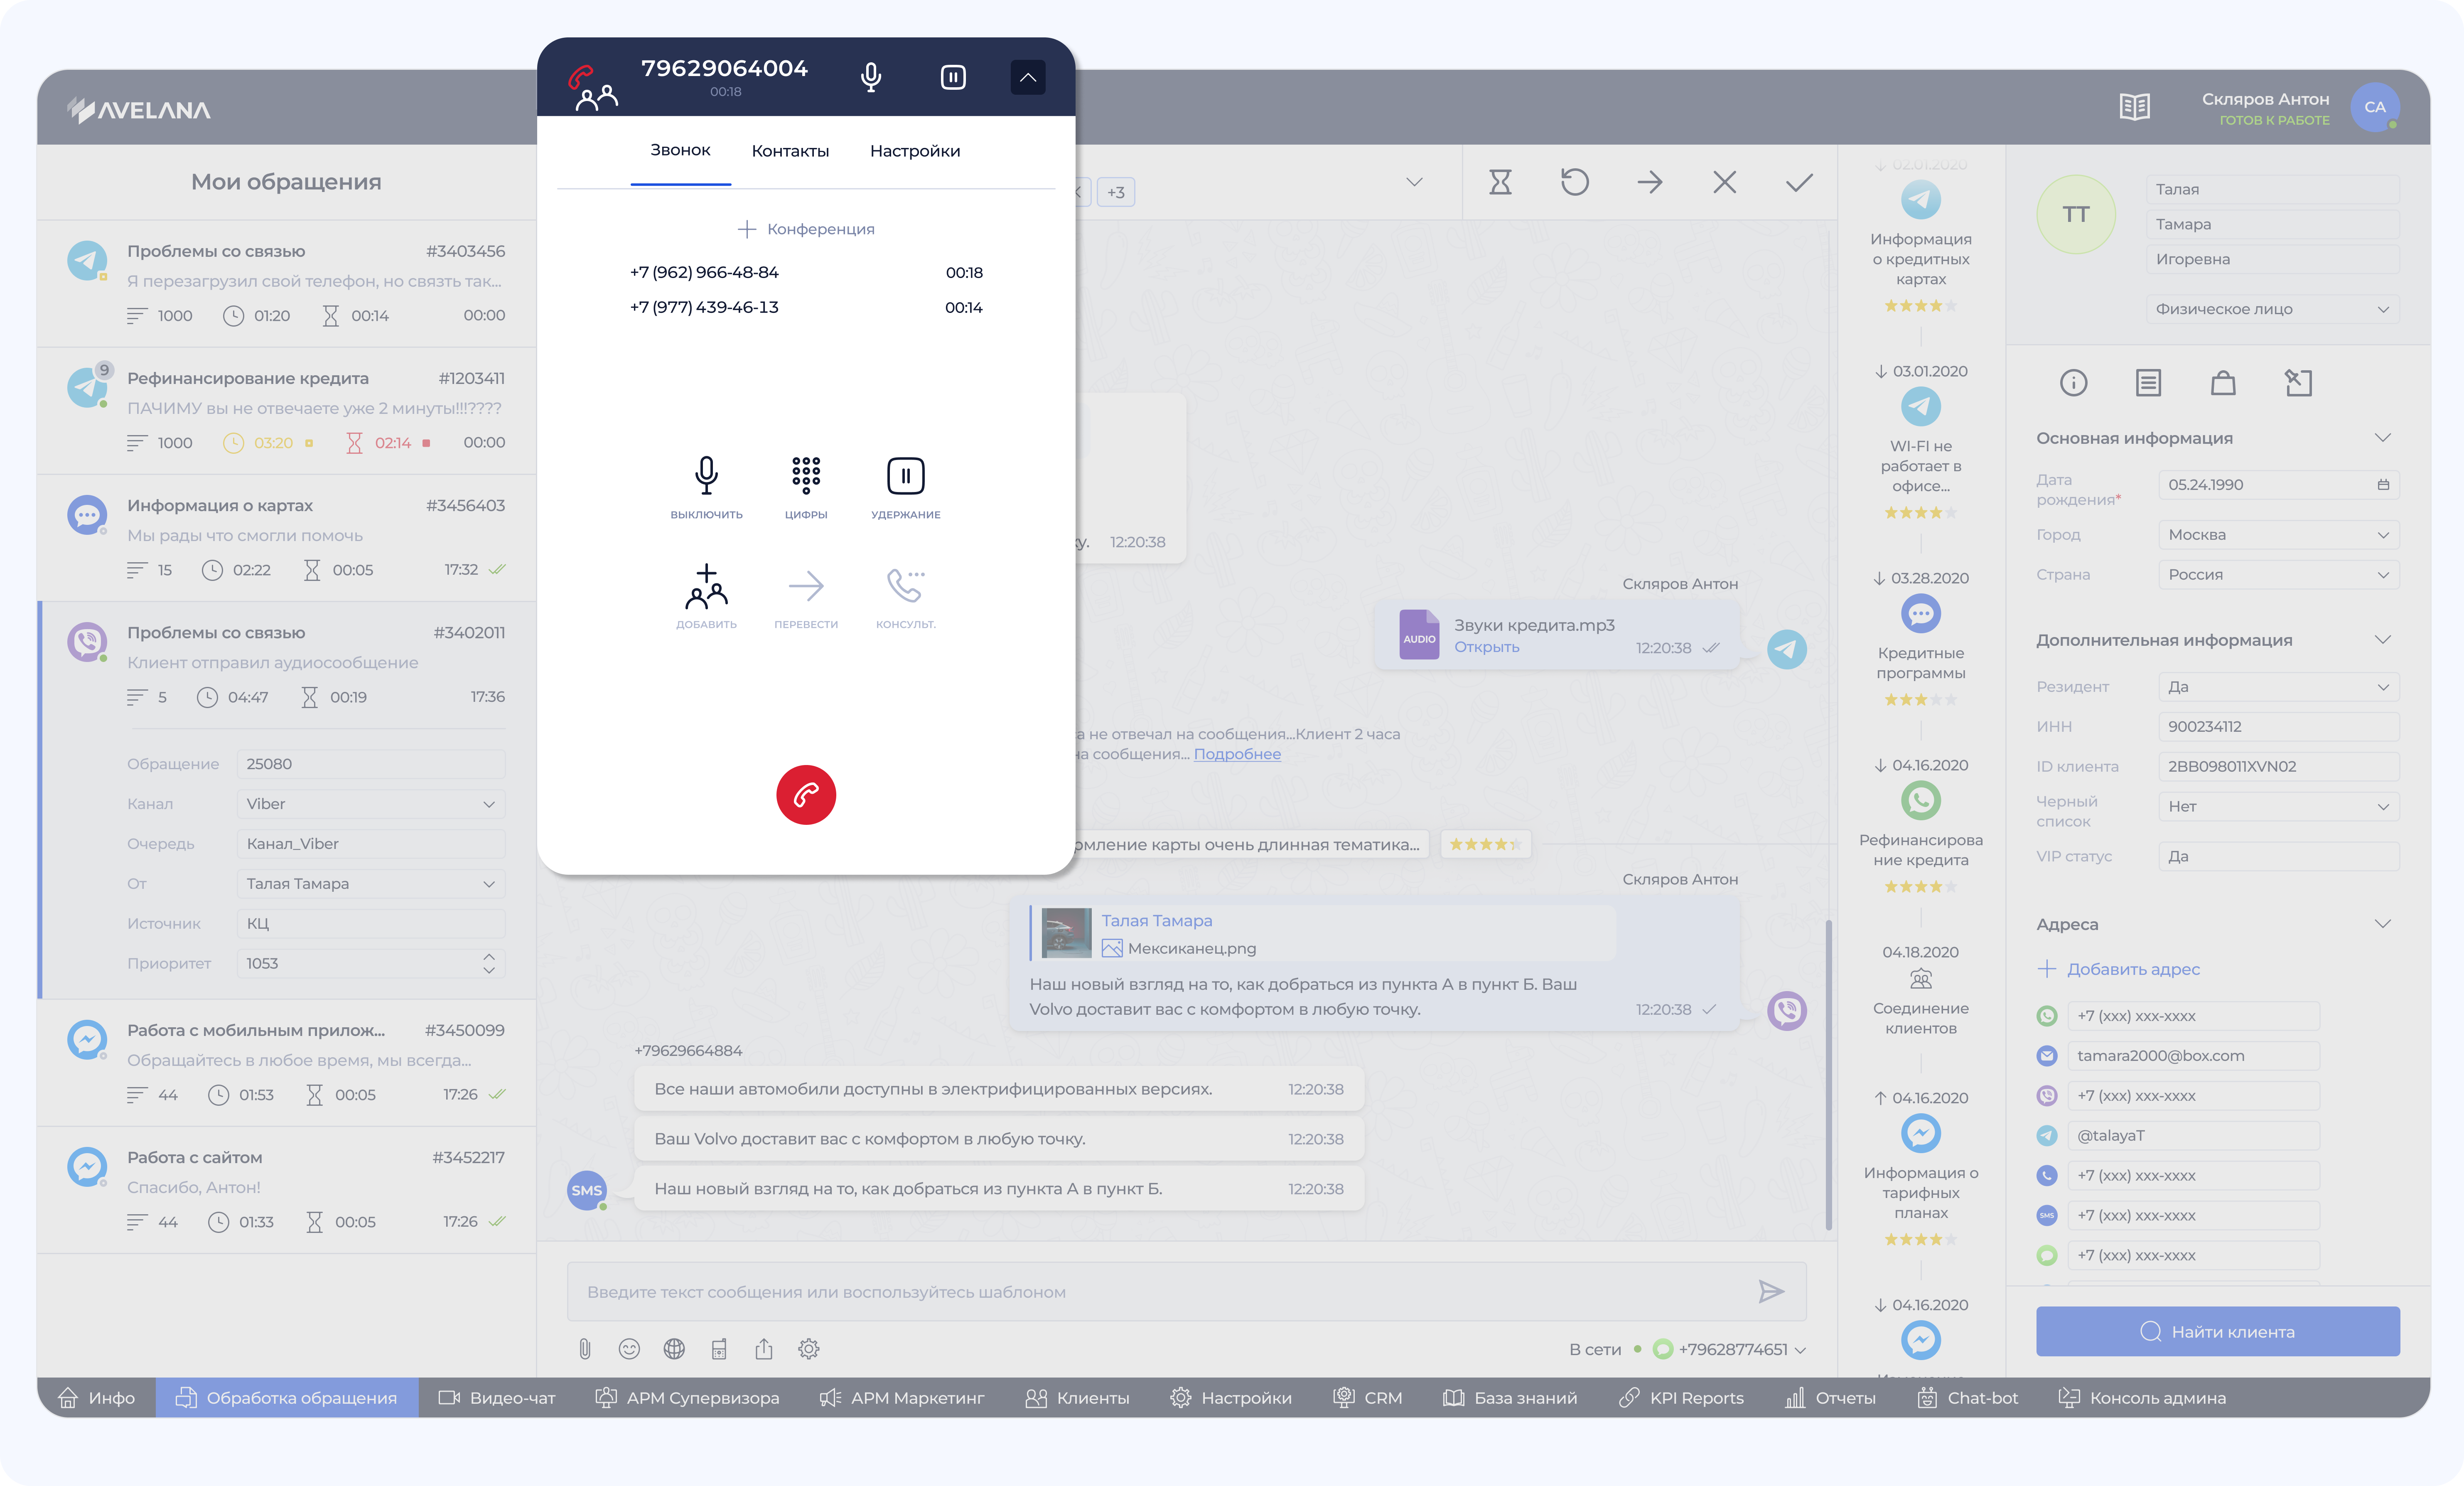Click email field tamara2000@box.com
This screenshot has width=2464, height=1486.
(2193, 1056)
